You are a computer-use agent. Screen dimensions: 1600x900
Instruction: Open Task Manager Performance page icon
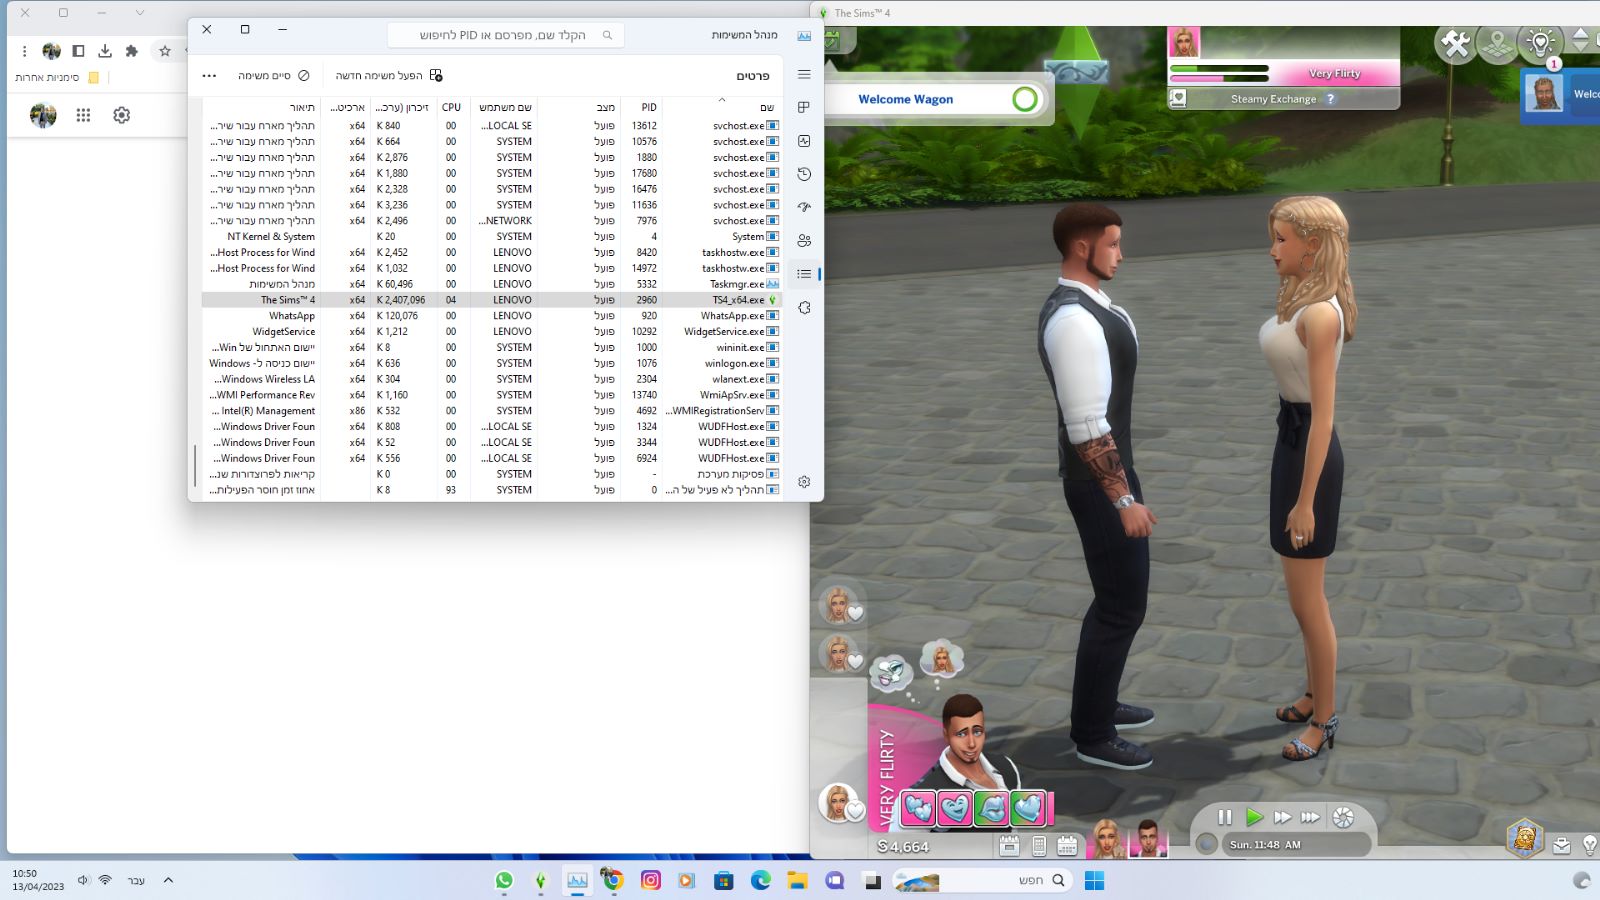pyautogui.click(x=804, y=141)
